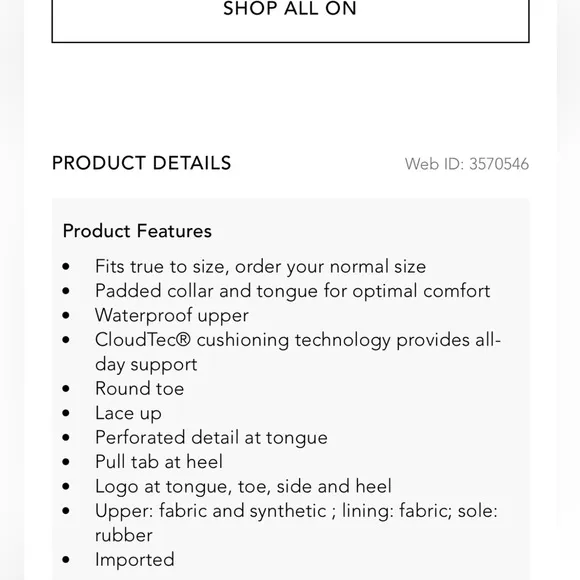This screenshot has height=580, width=580.
Task: Click the CloudTec cushioning technology line
Action: click(298, 340)
